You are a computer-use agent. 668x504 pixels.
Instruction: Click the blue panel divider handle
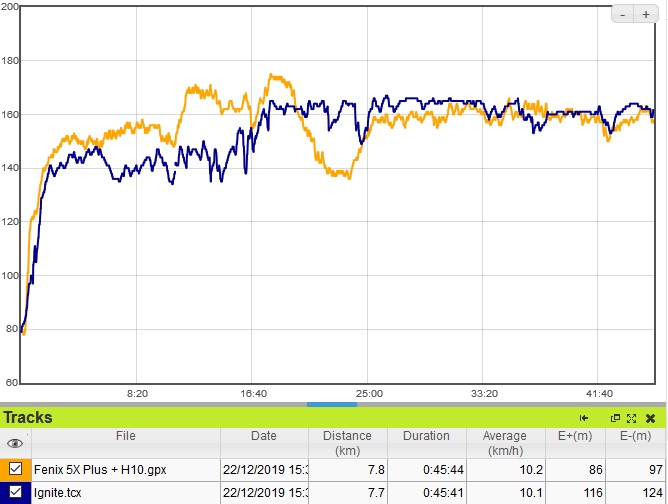coord(331,404)
